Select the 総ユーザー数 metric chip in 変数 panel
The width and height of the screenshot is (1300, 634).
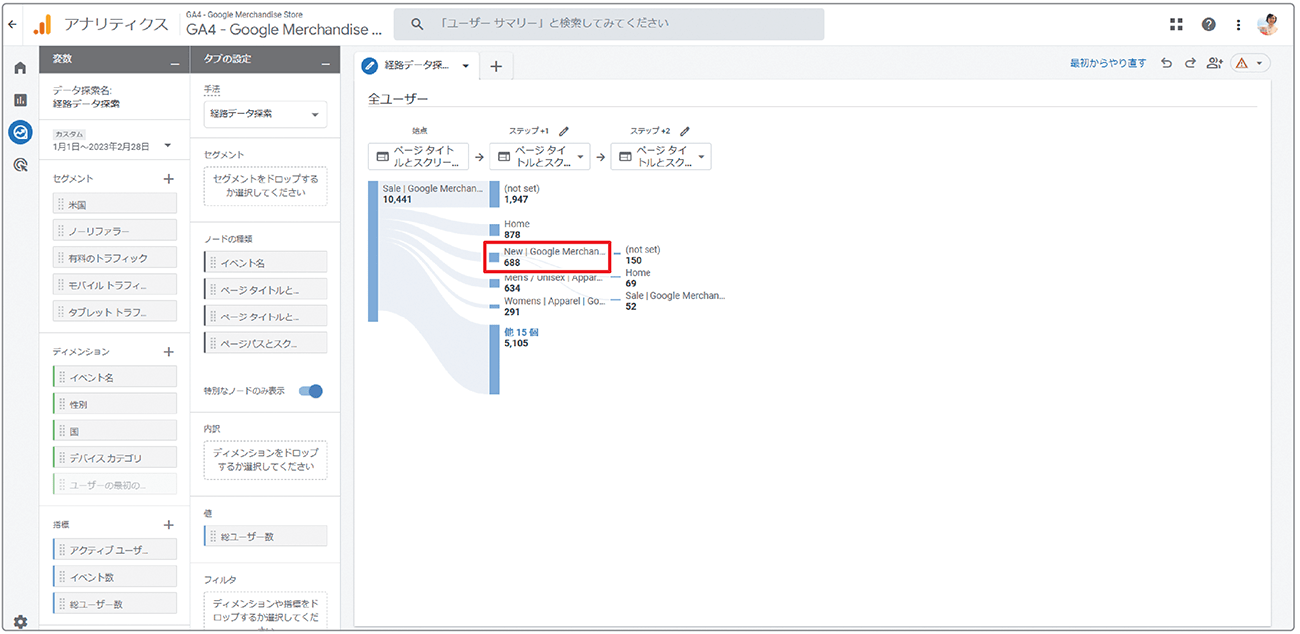(114, 604)
